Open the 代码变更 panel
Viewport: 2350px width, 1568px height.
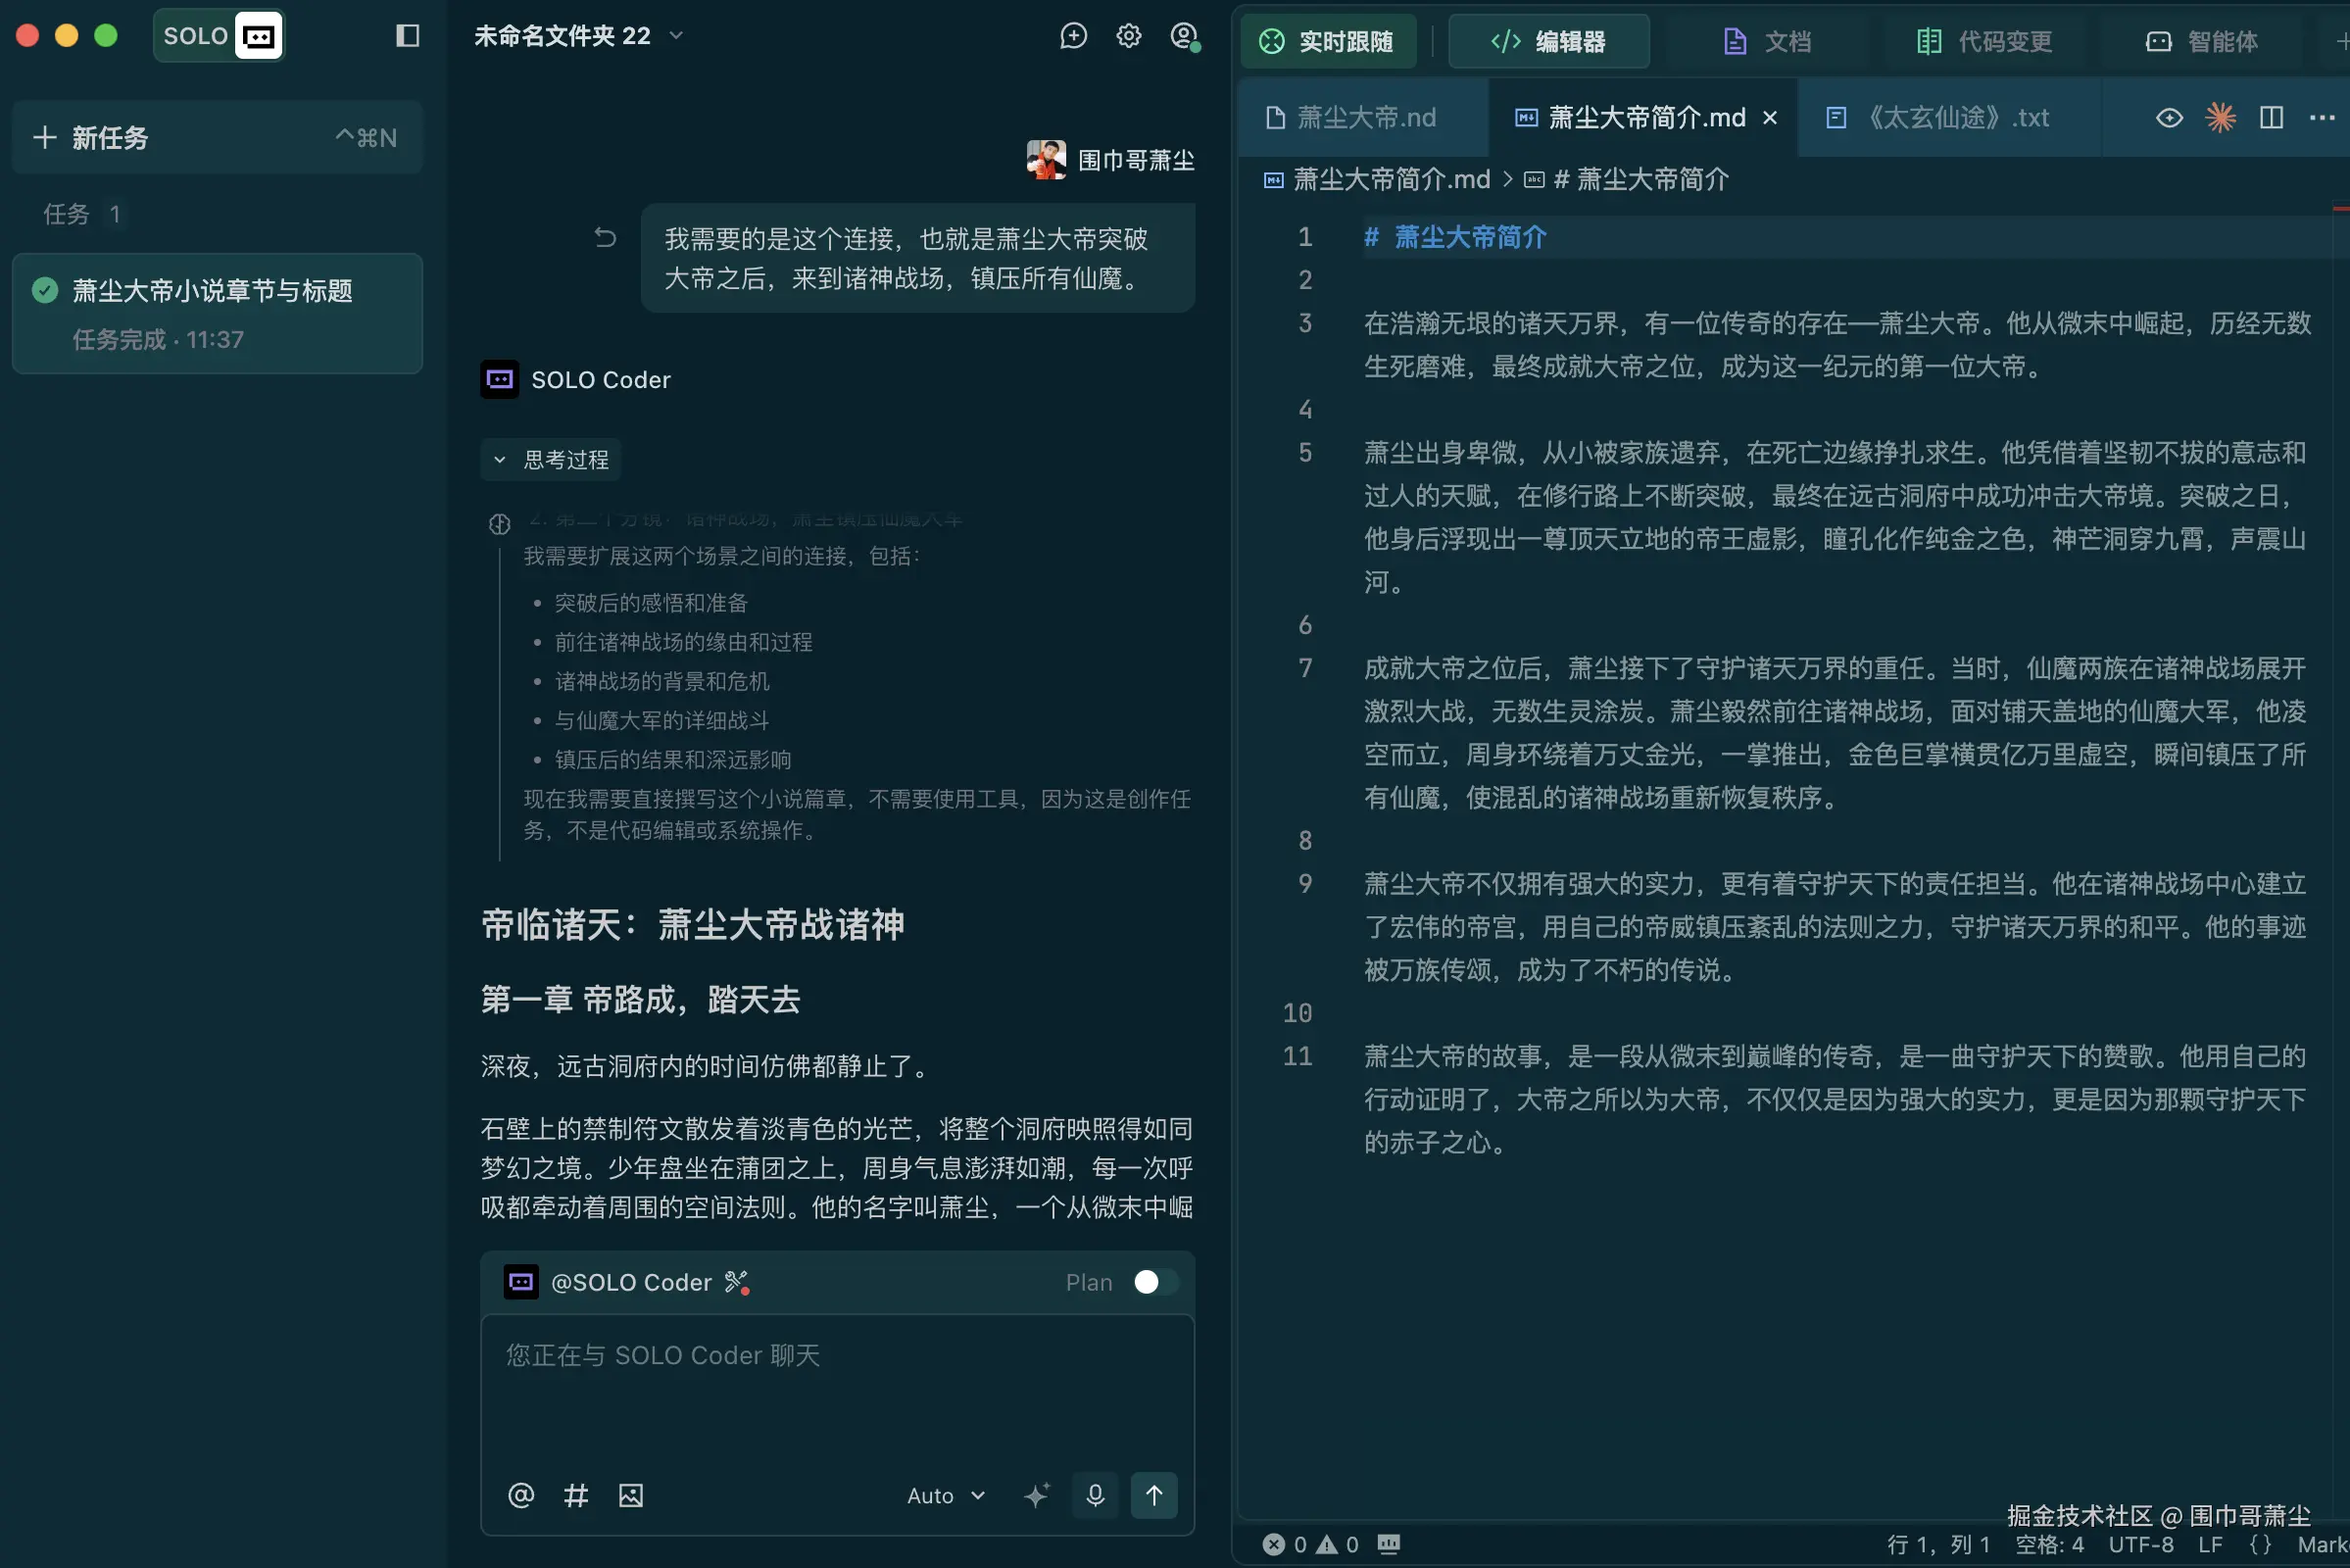(1985, 41)
